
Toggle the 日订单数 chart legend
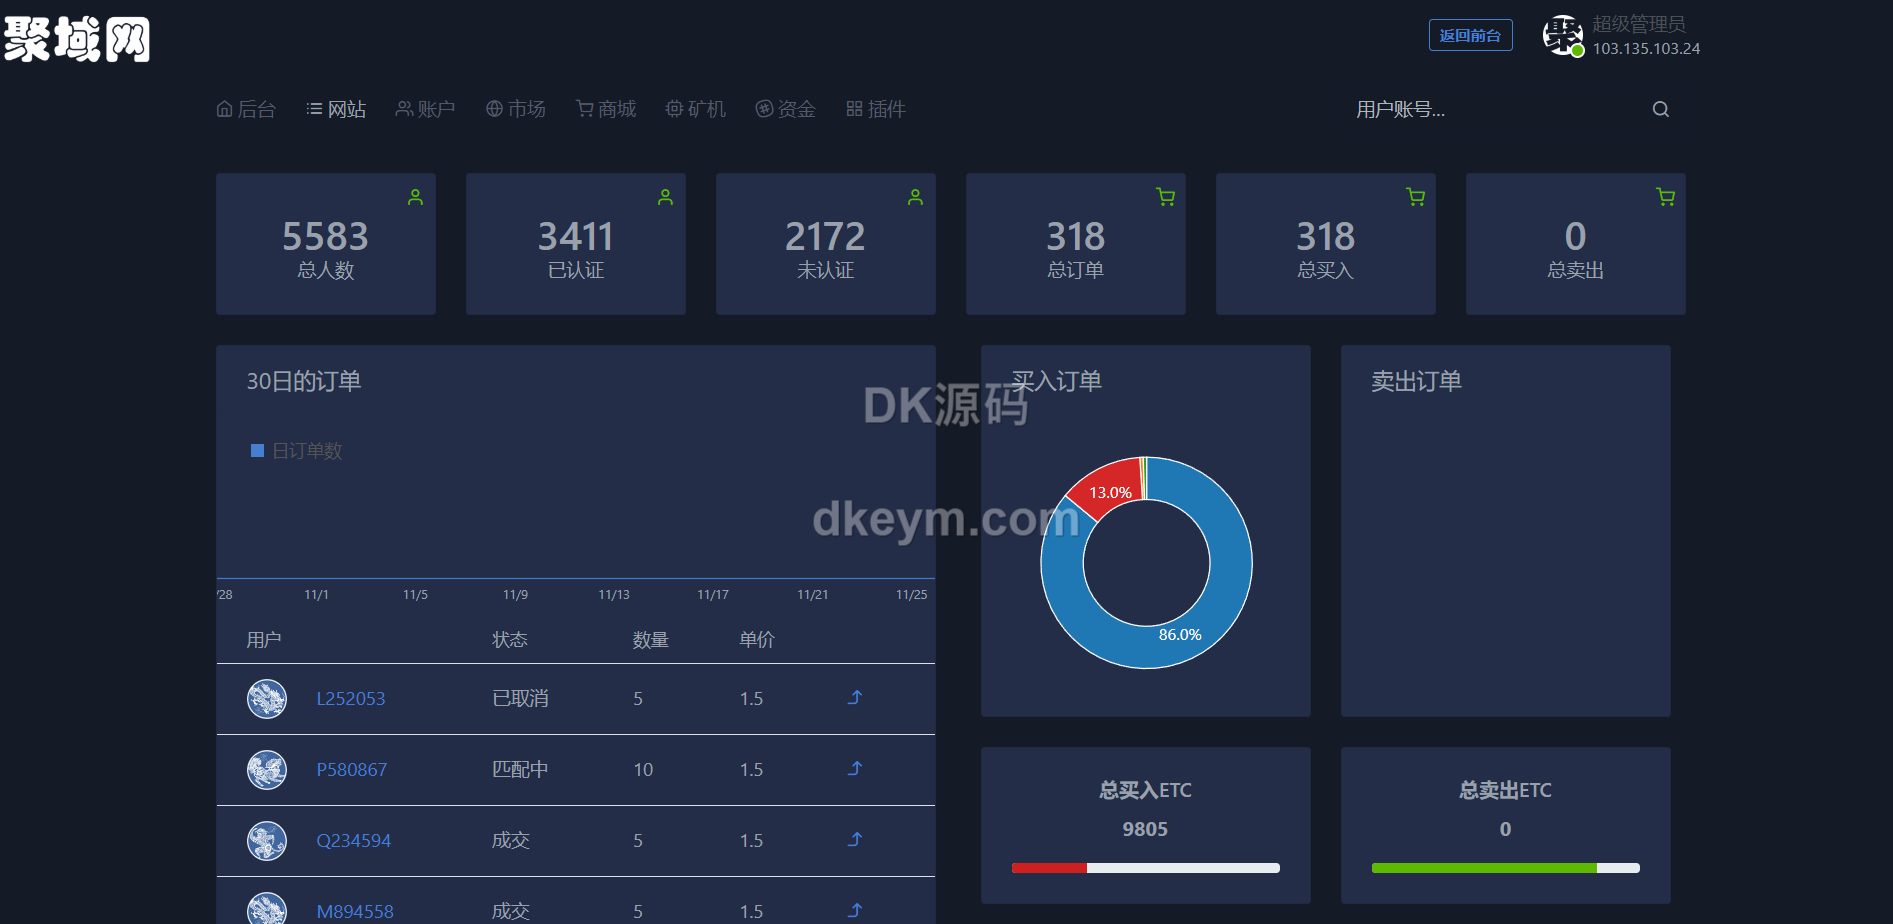coord(297,451)
